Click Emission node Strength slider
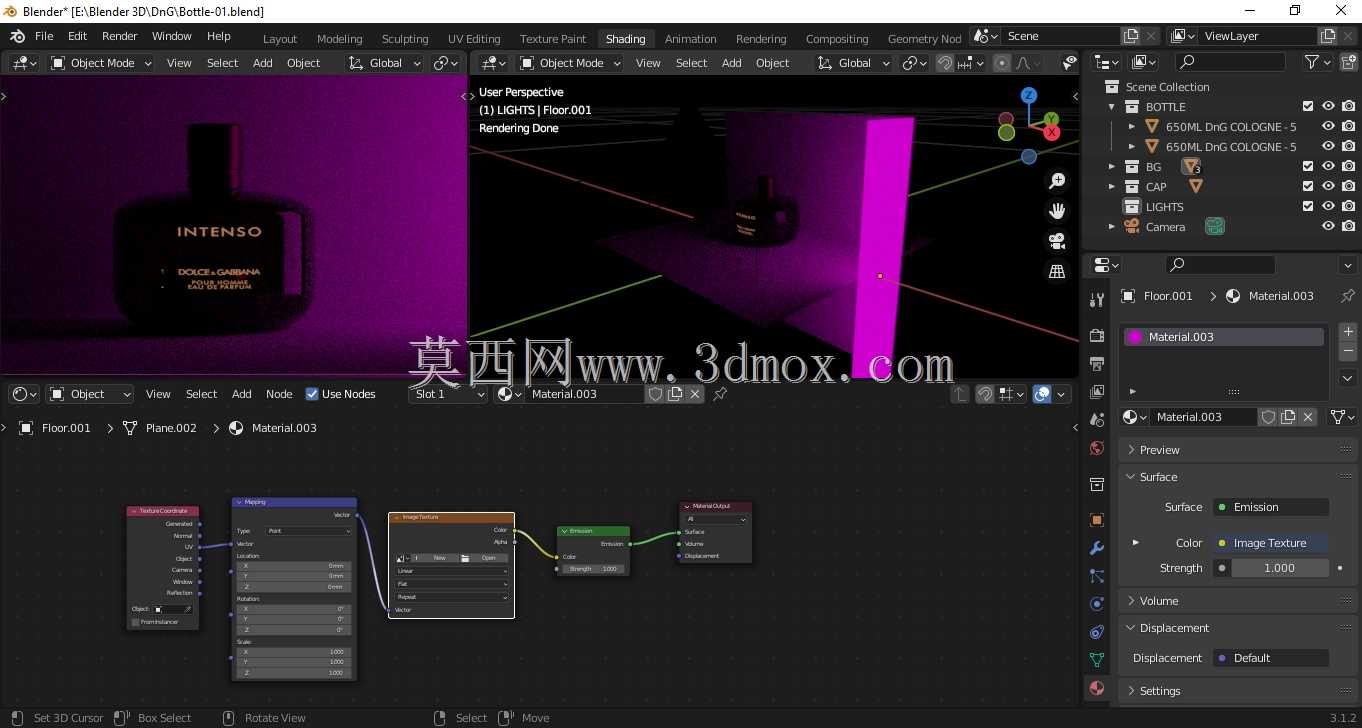The height and width of the screenshot is (728, 1362). tap(594, 569)
